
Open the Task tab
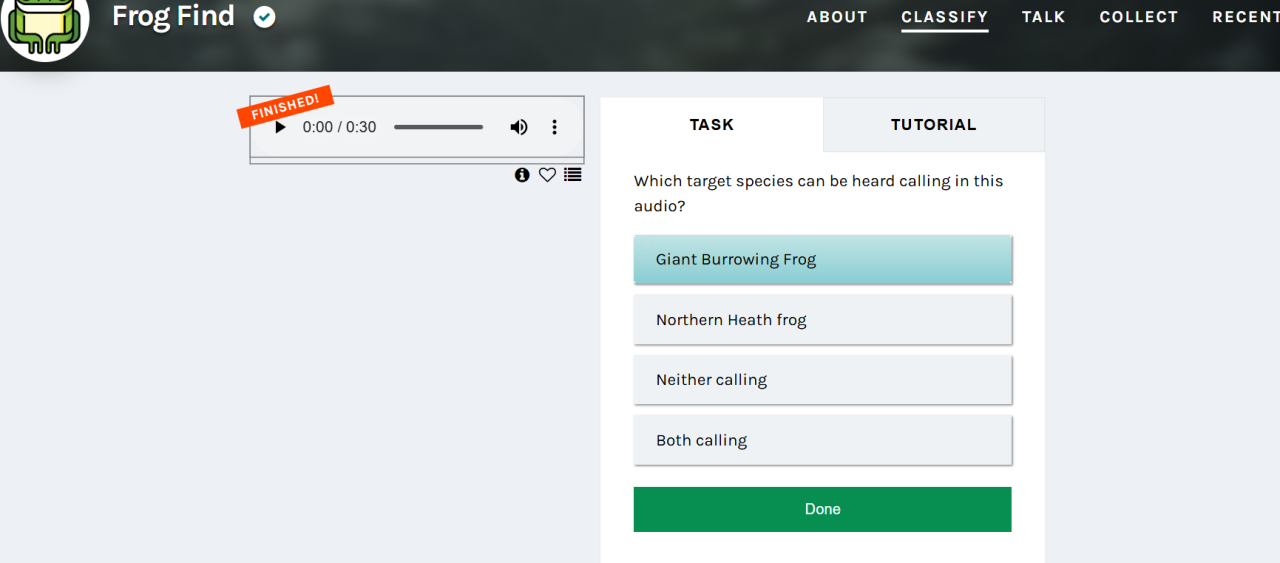[712, 125]
